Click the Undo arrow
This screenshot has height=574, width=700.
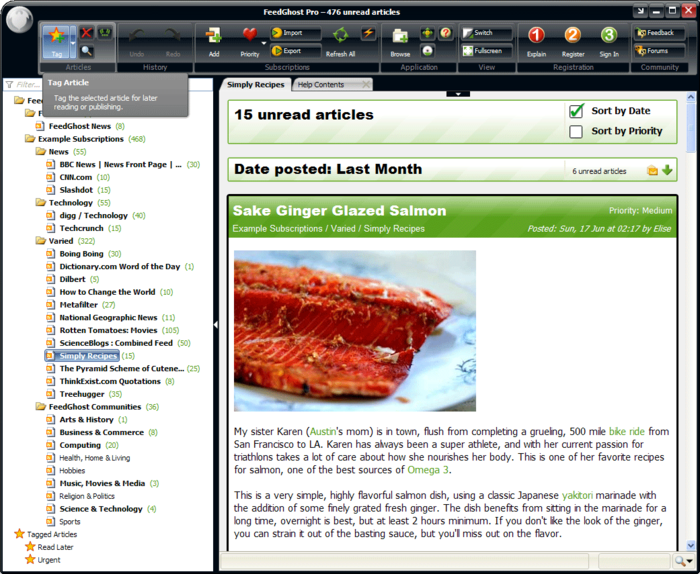point(137,41)
